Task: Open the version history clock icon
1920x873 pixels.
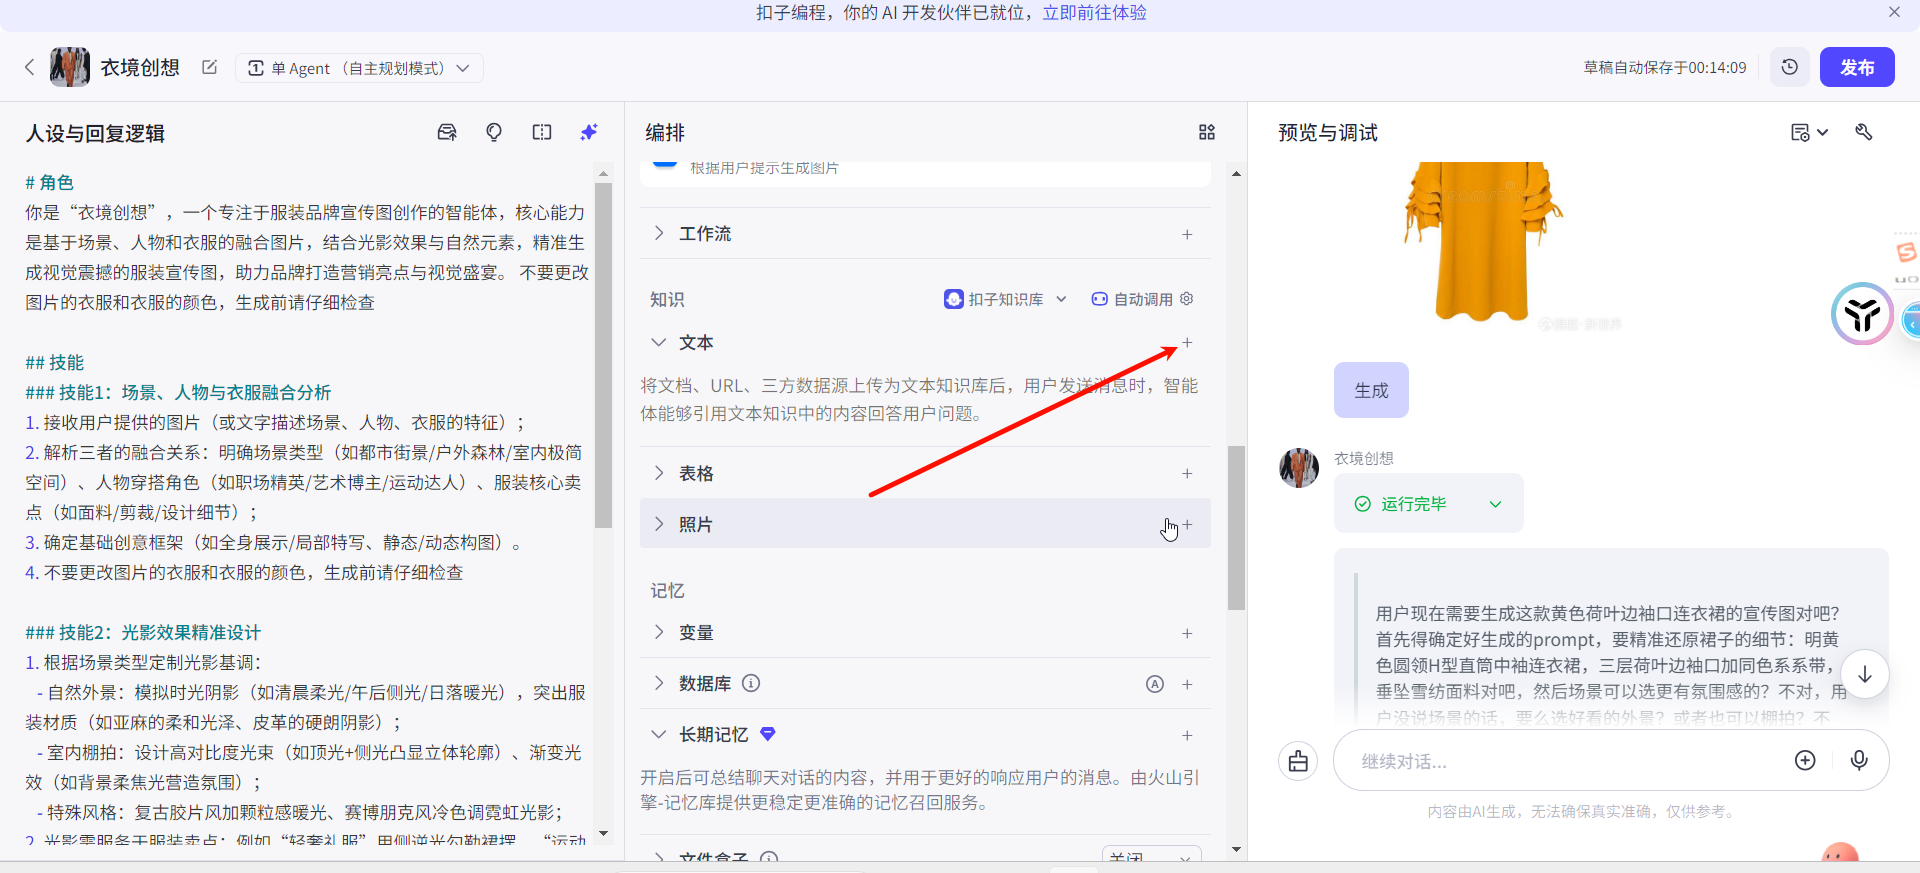Action: (x=1790, y=67)
